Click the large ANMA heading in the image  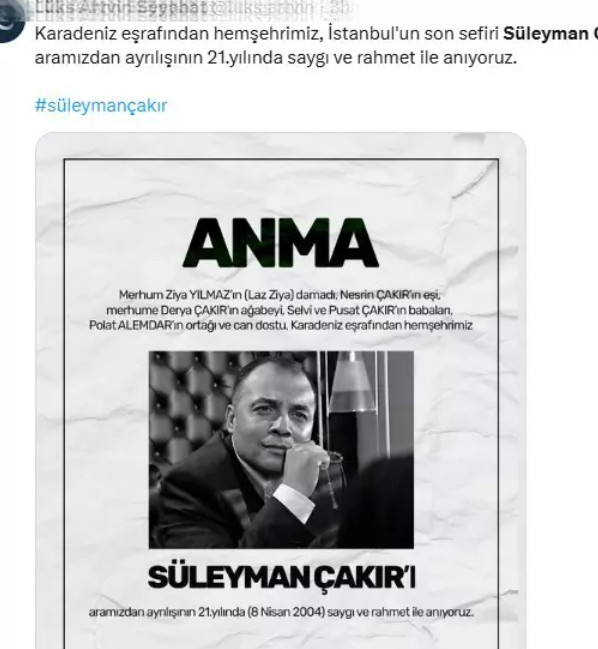pos(281,243)
